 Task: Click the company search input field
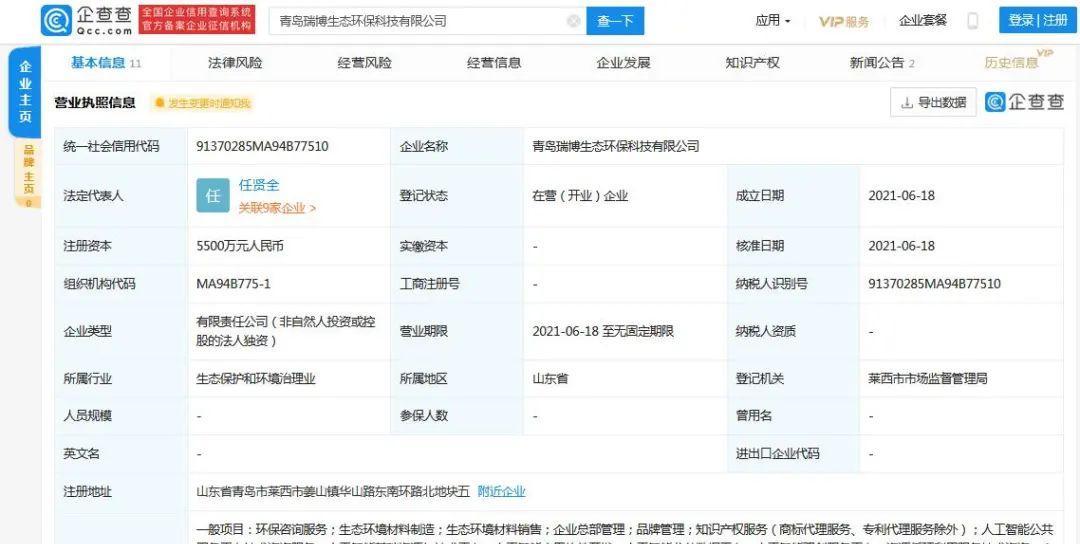[427, 21]
